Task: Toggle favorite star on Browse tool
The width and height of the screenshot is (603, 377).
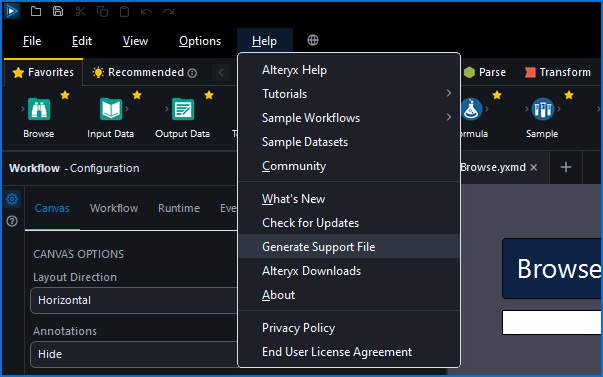Action: click(x=65, y=95)
